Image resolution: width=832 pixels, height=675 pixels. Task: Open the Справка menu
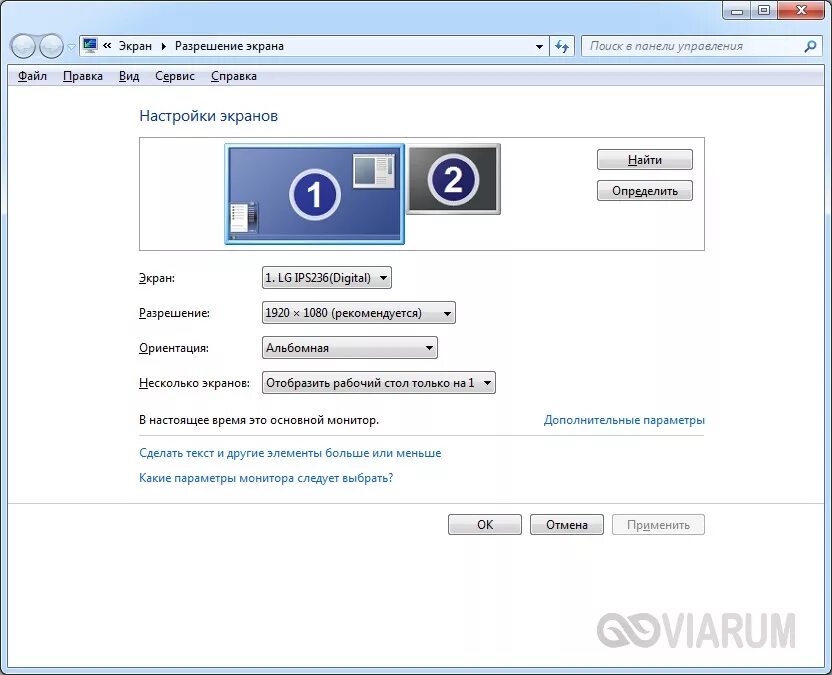pyautogui.click(x=234, y=76)
